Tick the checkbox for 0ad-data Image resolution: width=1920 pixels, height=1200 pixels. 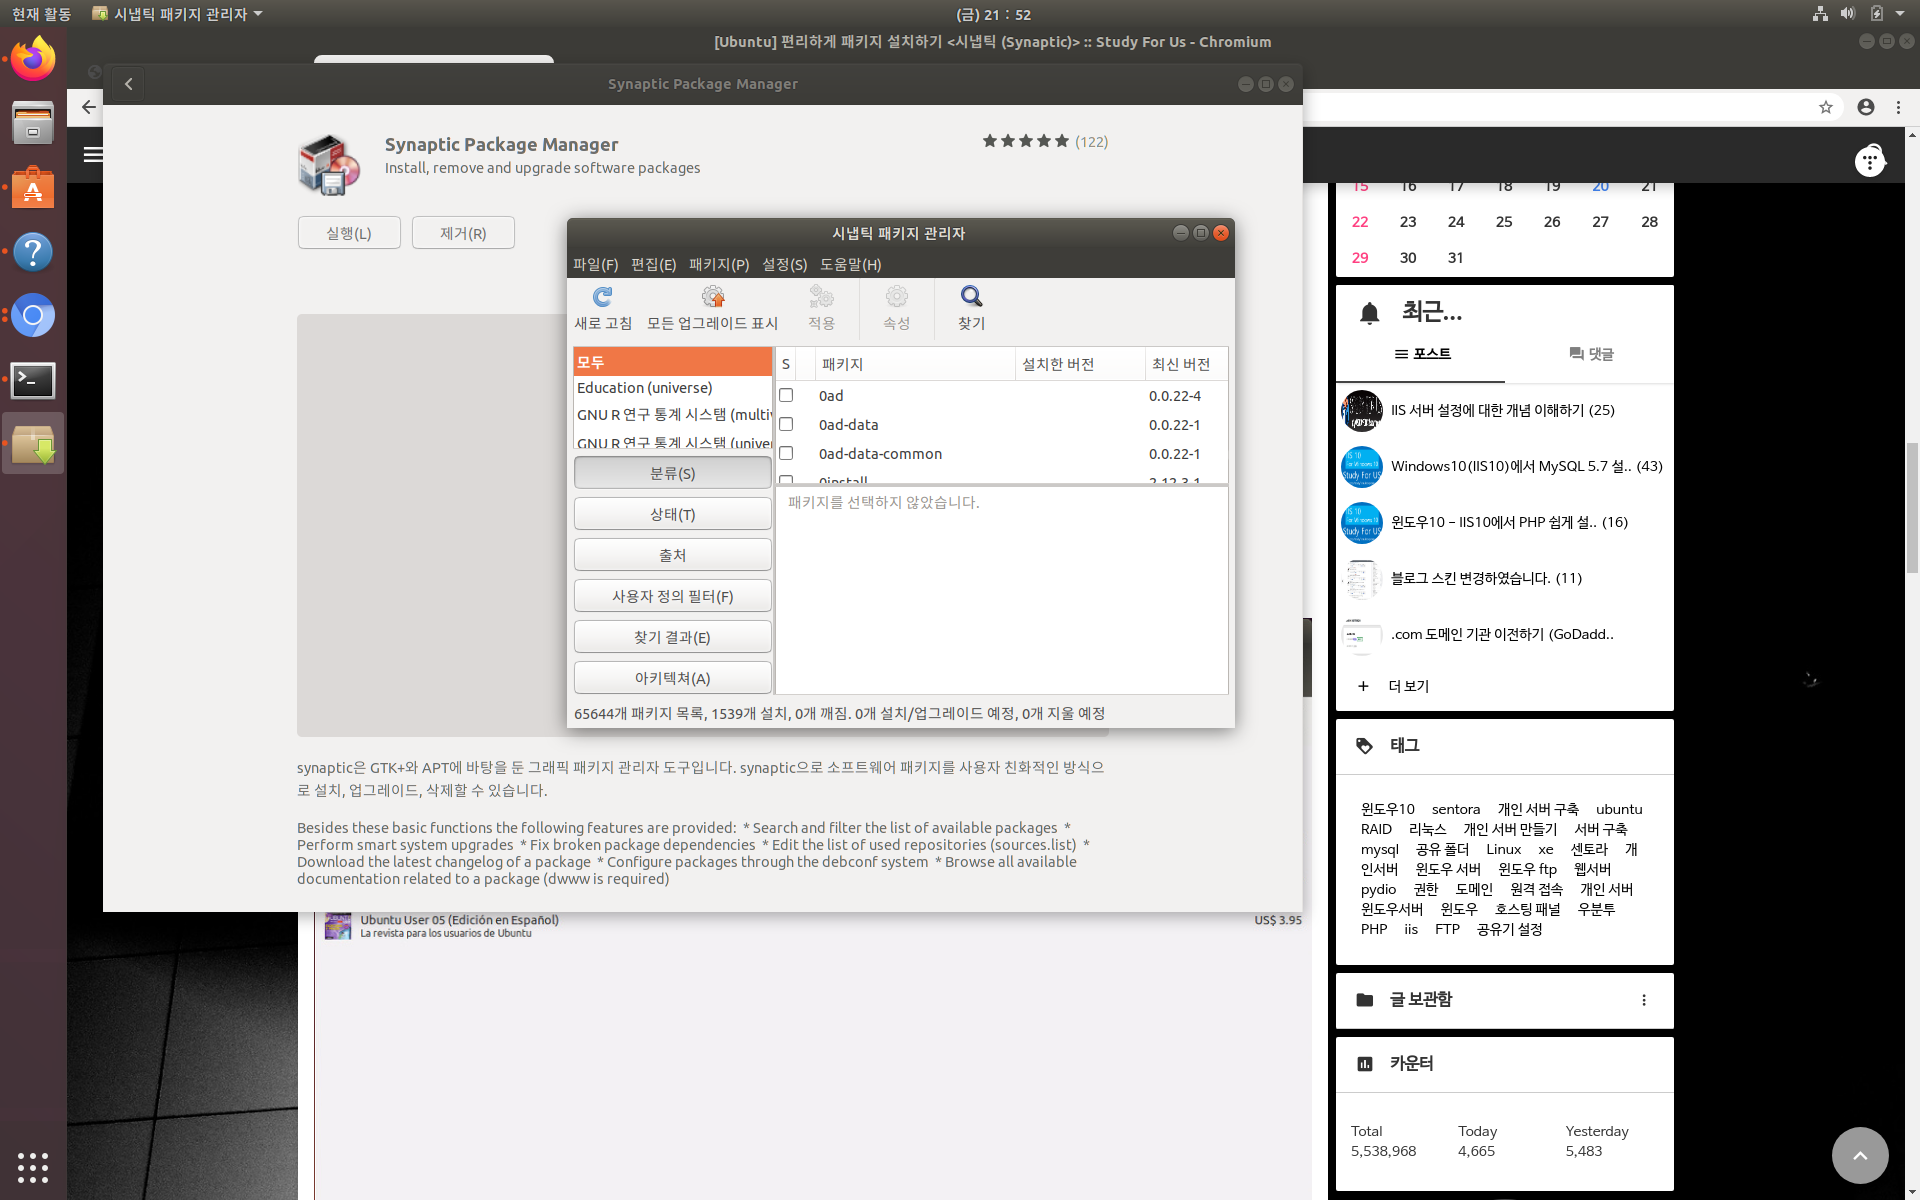(x=786, y=425)
